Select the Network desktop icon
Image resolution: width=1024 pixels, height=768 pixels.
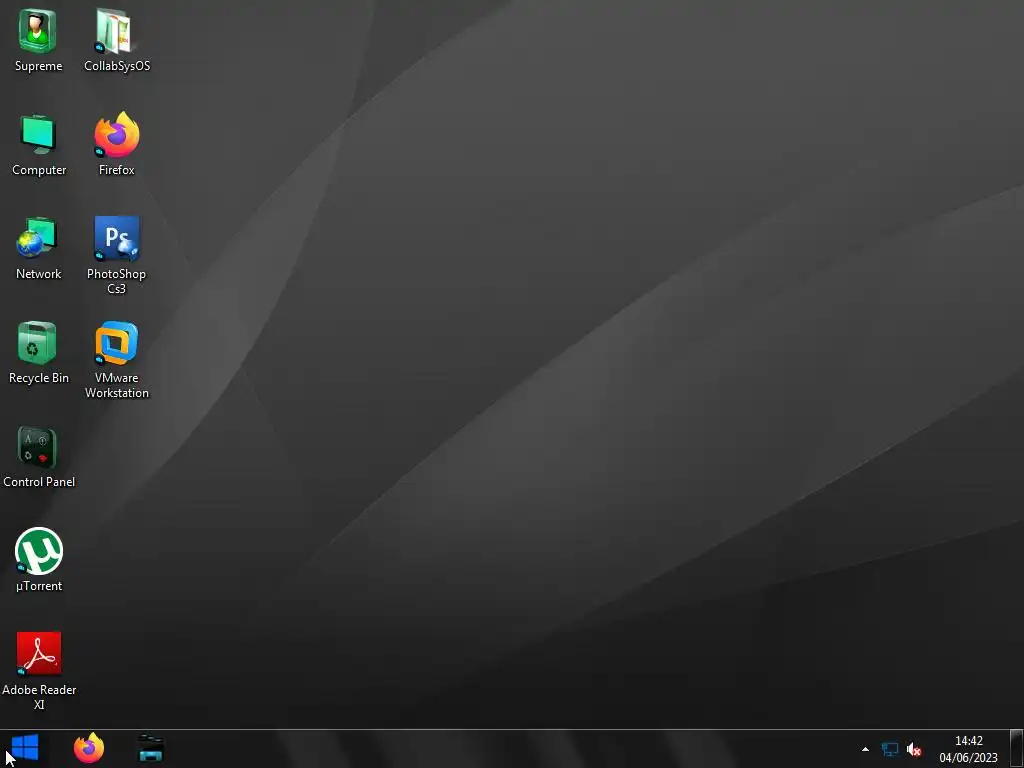click(37, 238)
